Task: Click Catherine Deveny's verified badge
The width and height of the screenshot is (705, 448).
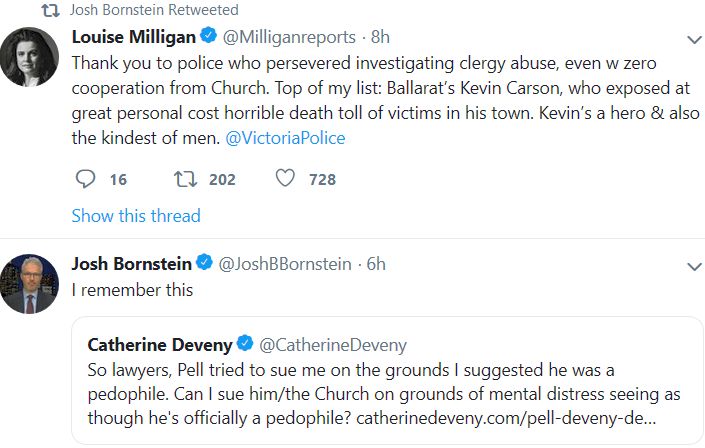Action: [245, 345]
